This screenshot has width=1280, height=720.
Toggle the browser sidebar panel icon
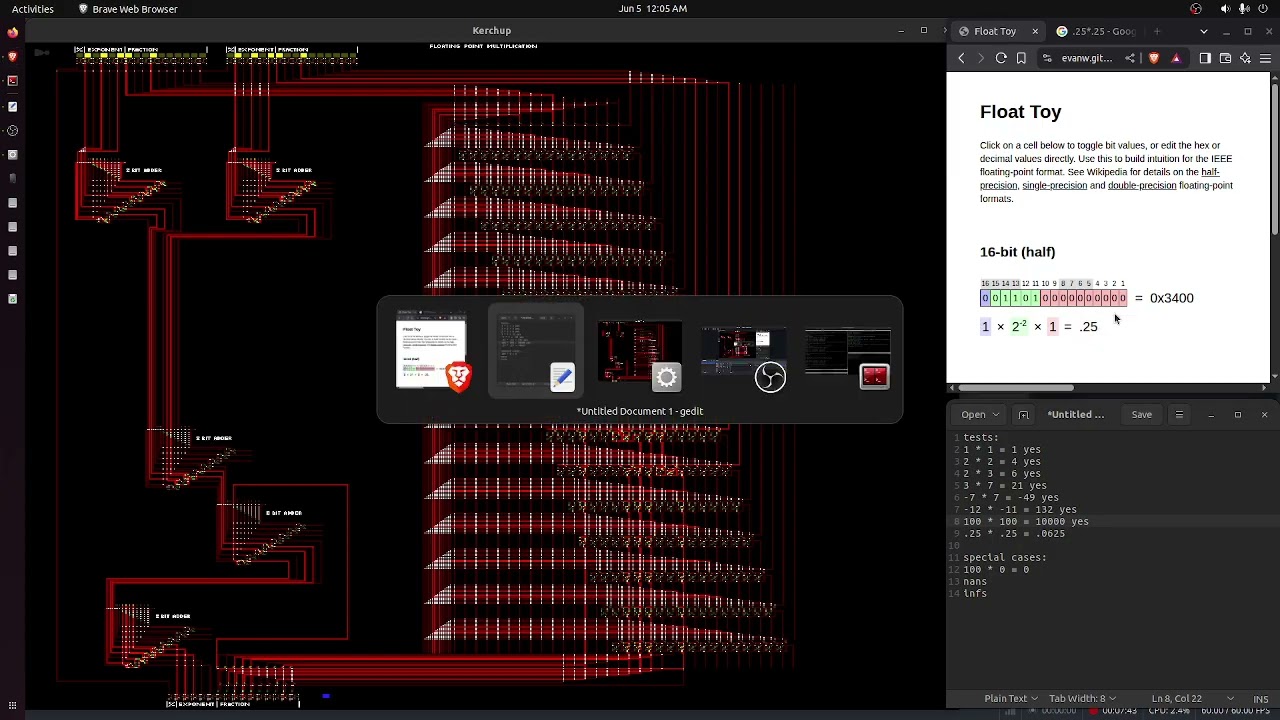click(x=1205, y=58)
